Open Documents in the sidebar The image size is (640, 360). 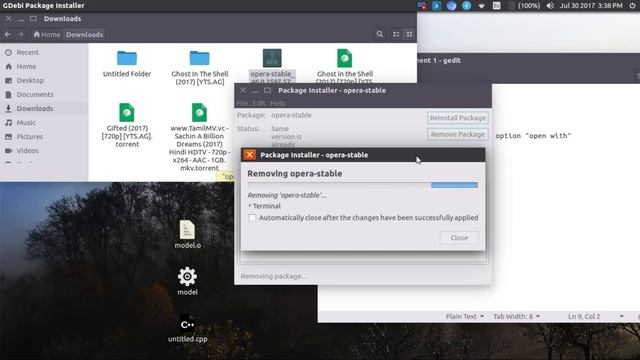pyautogui.click(x=35, y=94)
